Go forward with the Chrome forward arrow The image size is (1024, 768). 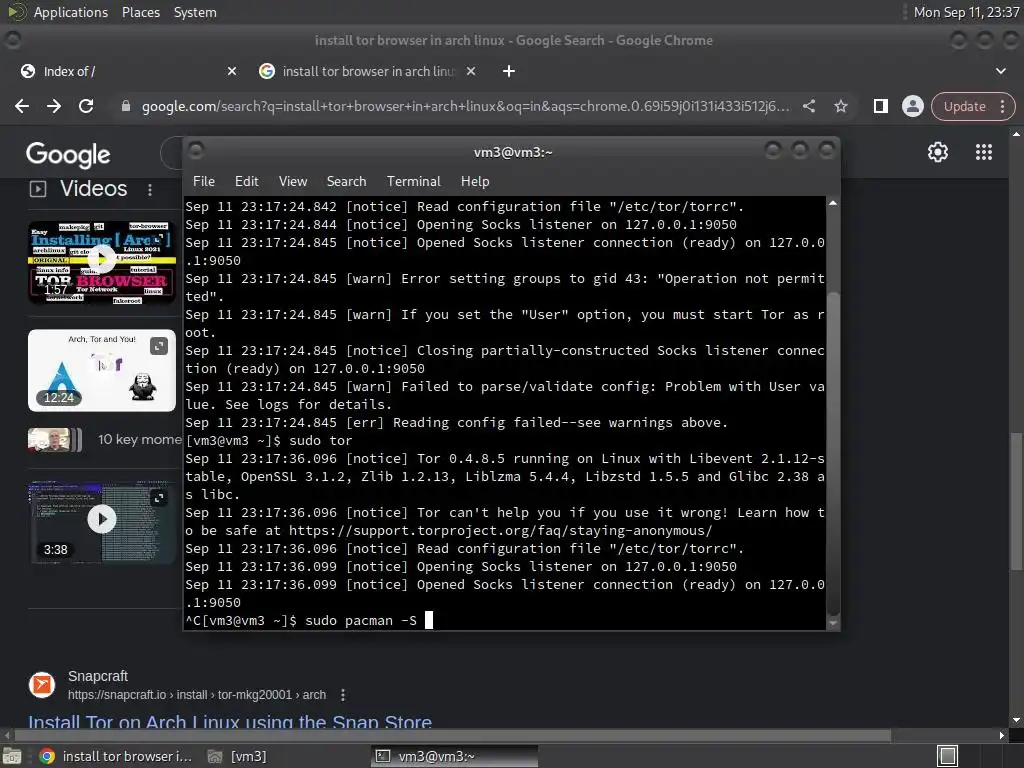(x=54, y=106)
